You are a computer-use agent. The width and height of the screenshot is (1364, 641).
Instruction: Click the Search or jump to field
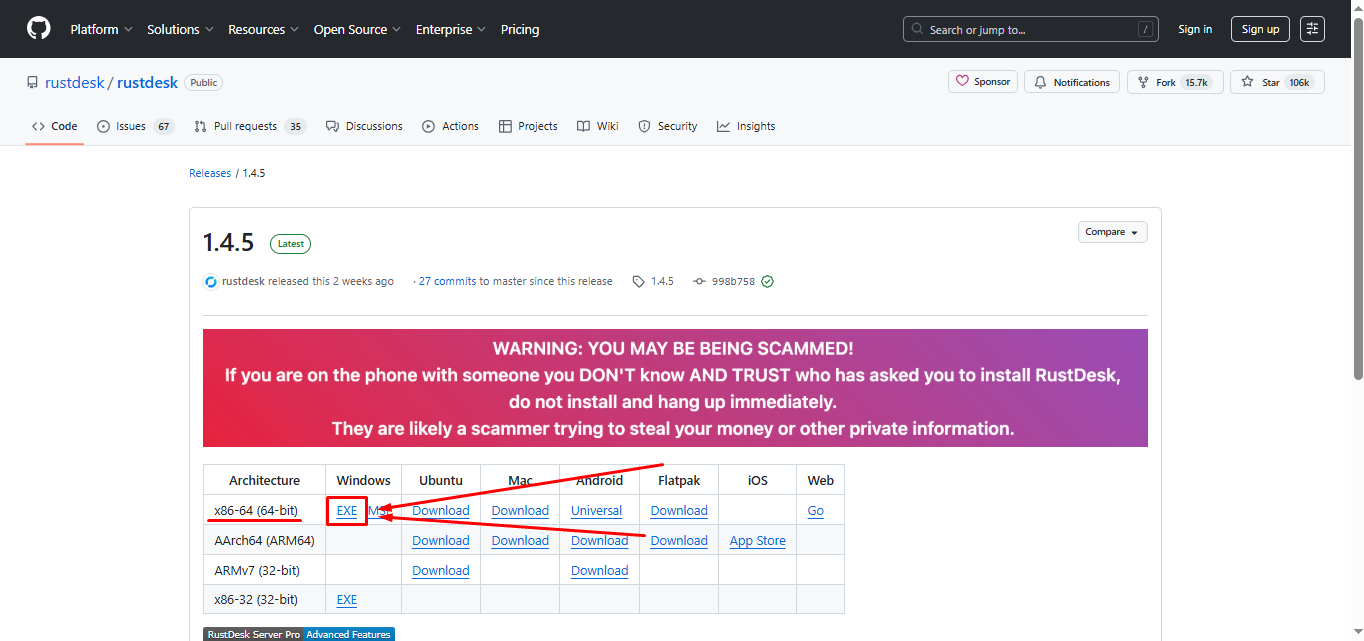[1033, 29]
